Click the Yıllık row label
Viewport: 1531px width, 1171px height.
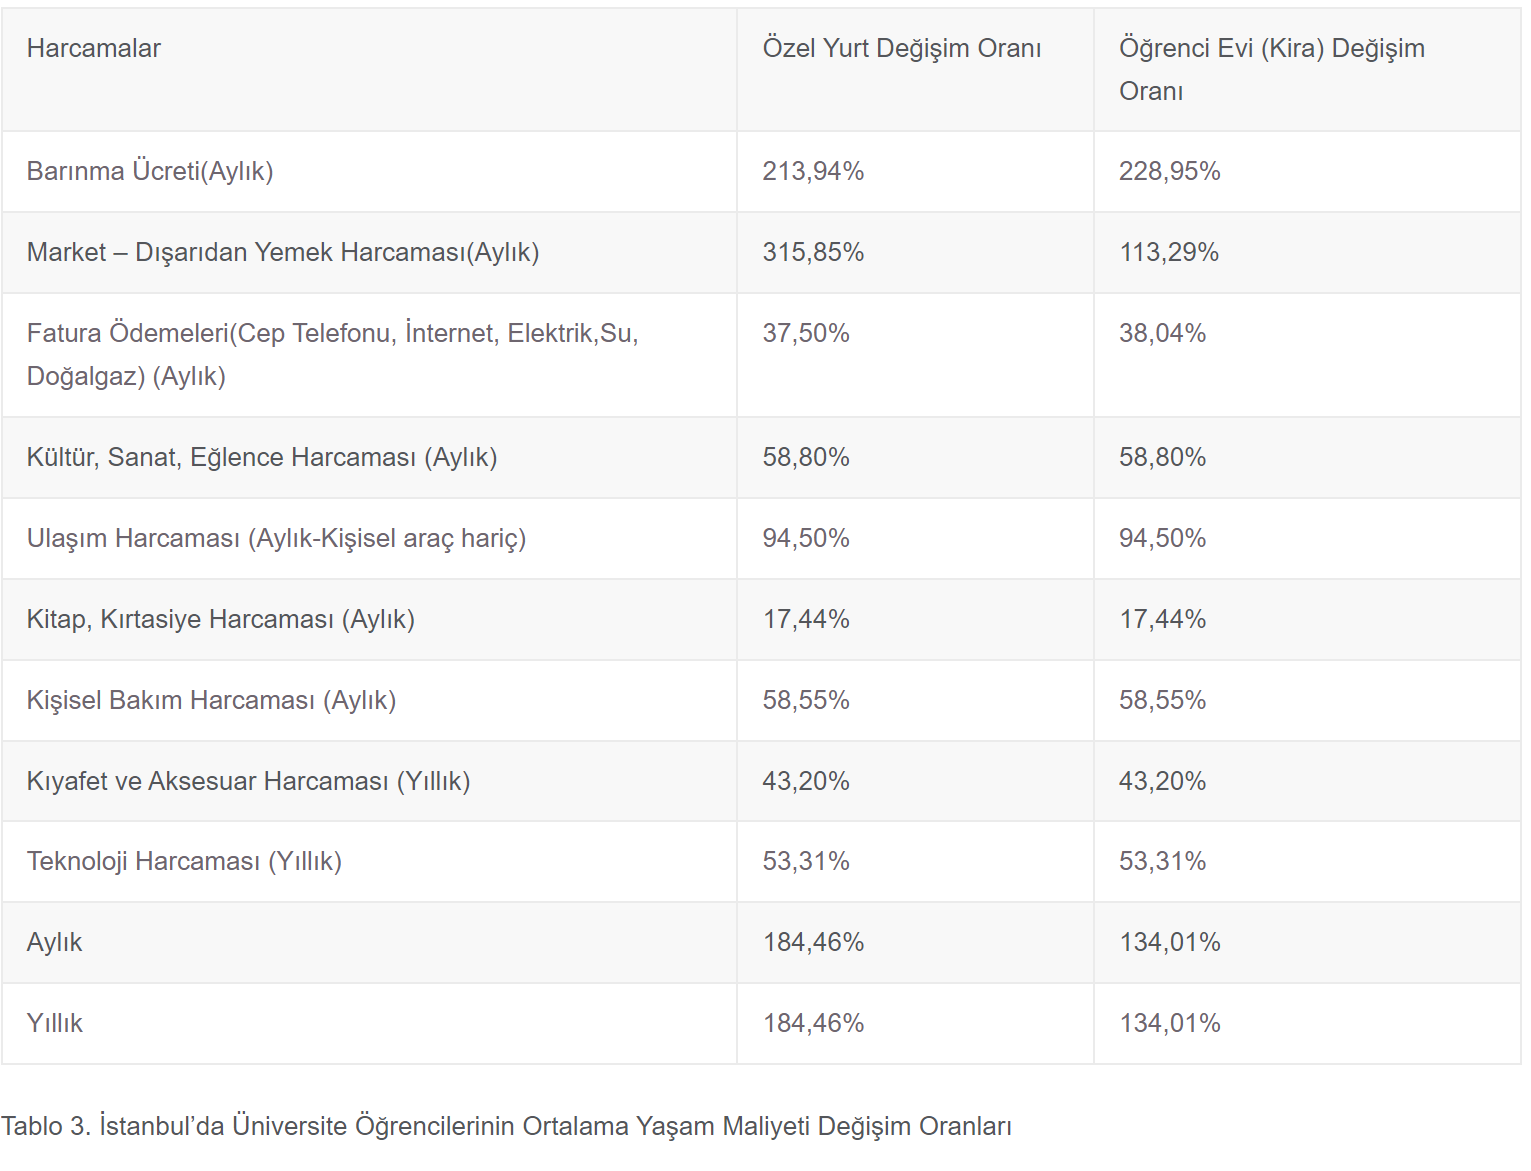[55, 1023]
